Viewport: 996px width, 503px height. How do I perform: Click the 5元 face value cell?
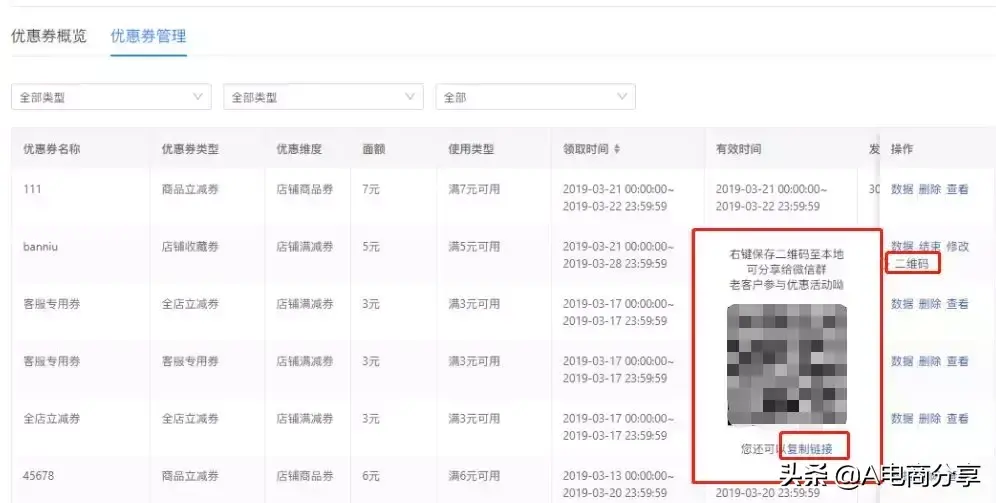371,246
